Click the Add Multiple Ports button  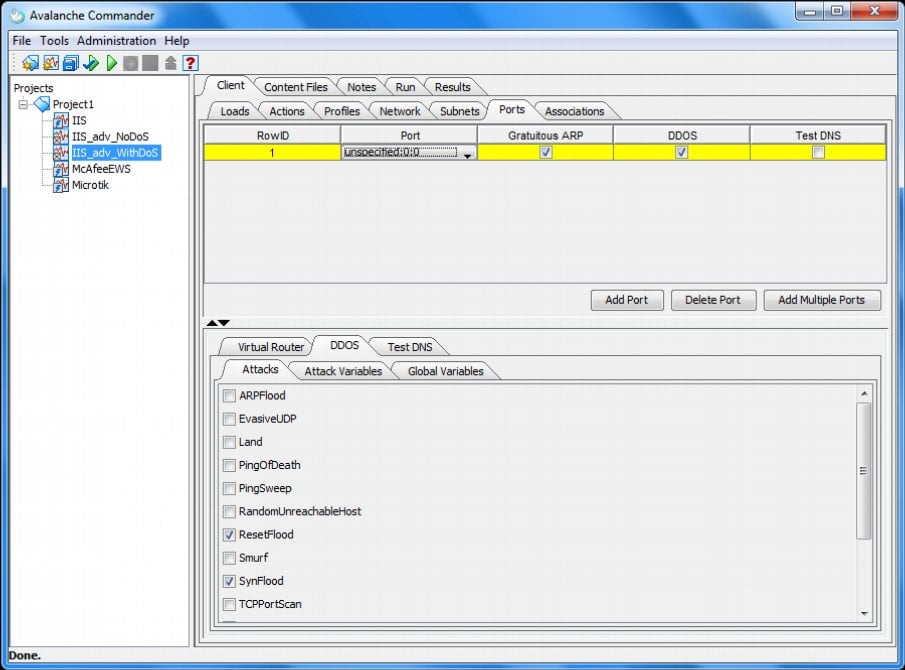pos(821,300)
